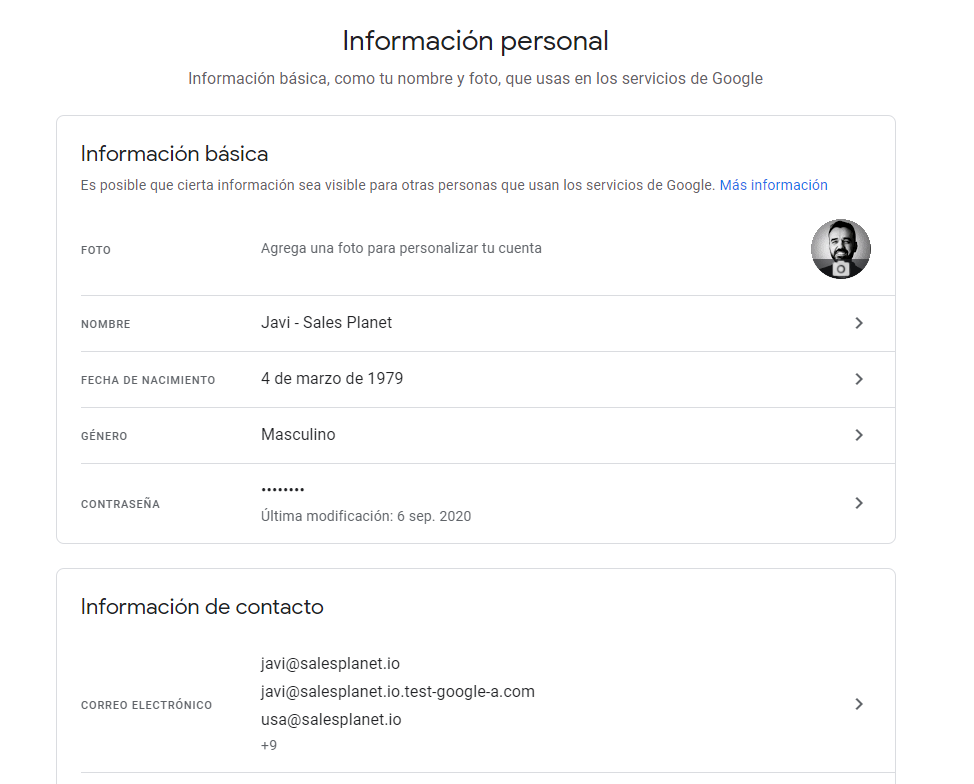The image size is (974, 784).
Task: Click the Agrega una foto prompt text
Action: coord(401,248)
